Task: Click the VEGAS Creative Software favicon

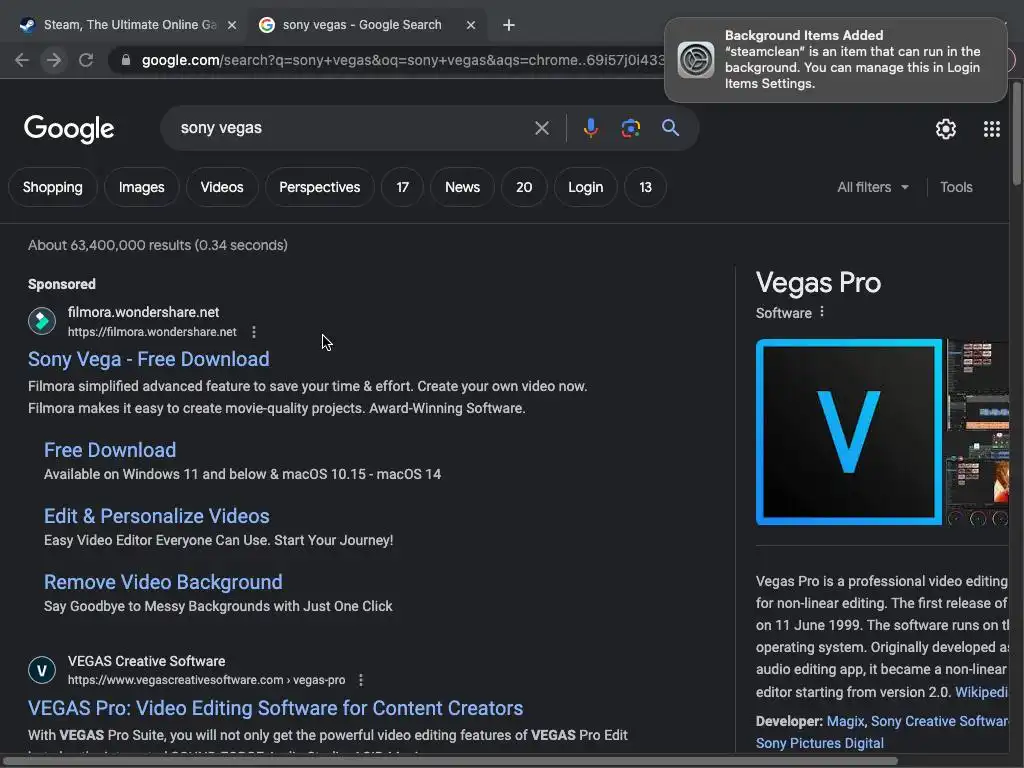Action: point(42,670)
